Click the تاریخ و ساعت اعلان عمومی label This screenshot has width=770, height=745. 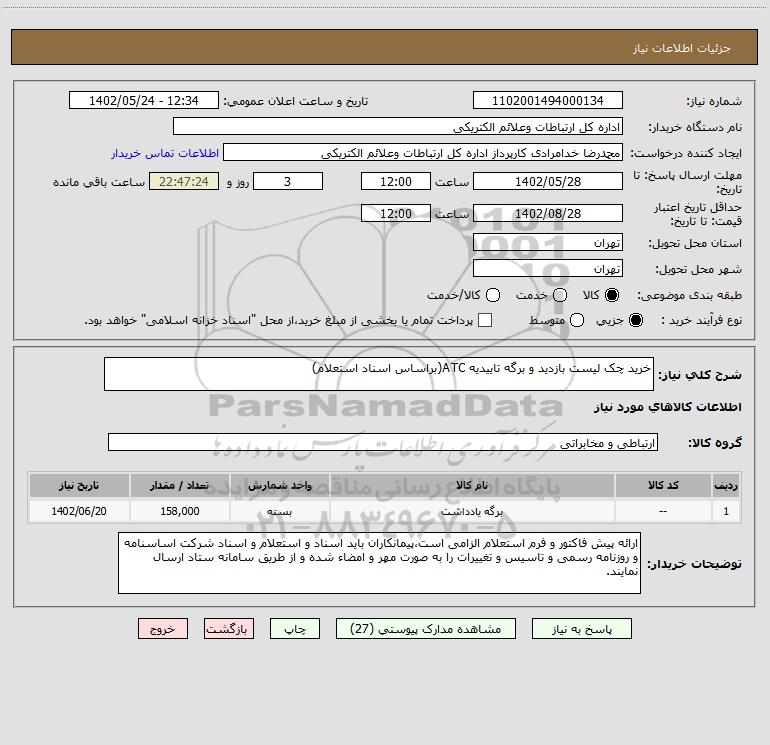[x=296, y=101]
